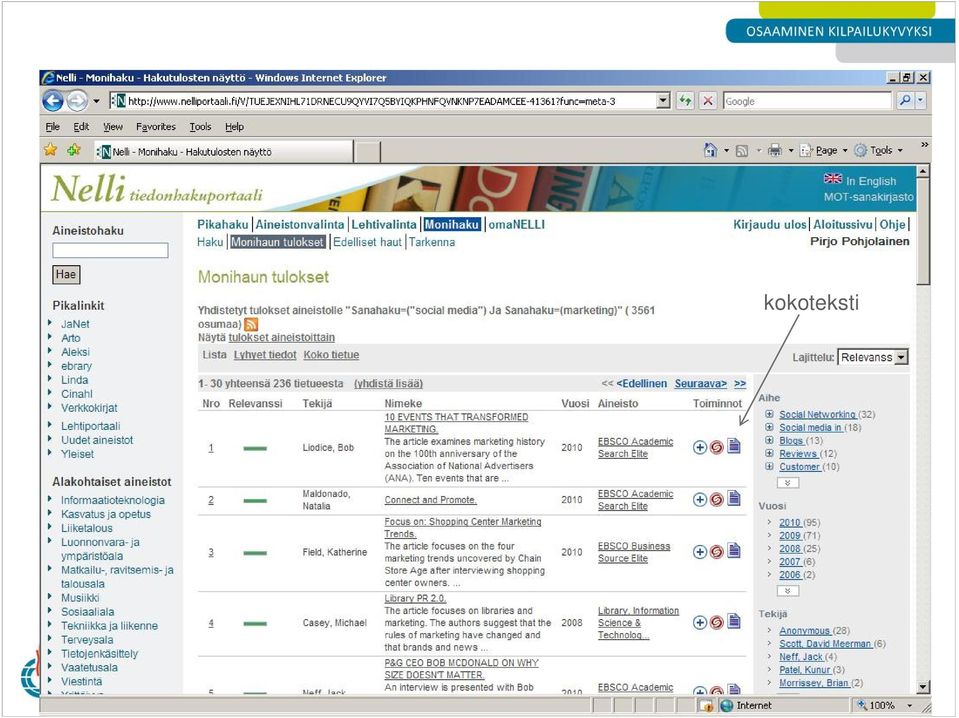This screenshot has height=718, width=959.
Task: Click red SFX icon for Field, Katherine row
Action: tap(716, 552)
